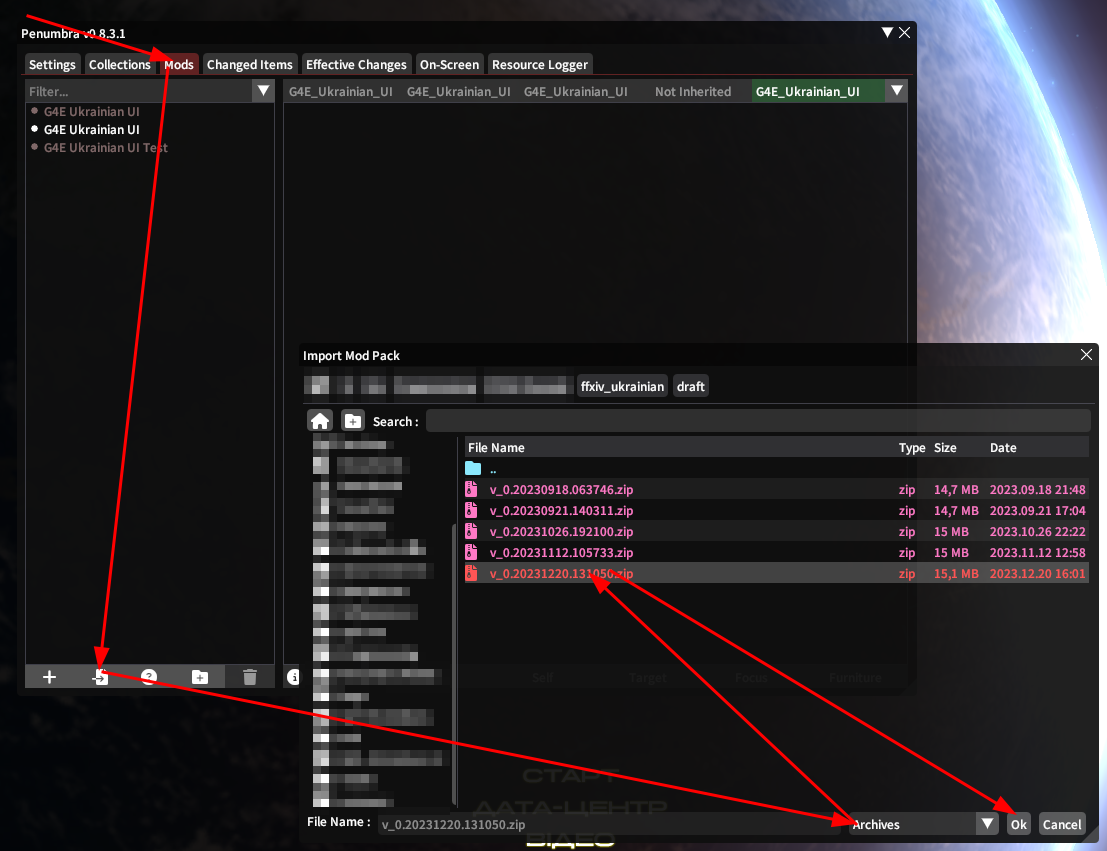
Task: Select file v_0.20230921.140311.zip
Action: click(776, 510)
